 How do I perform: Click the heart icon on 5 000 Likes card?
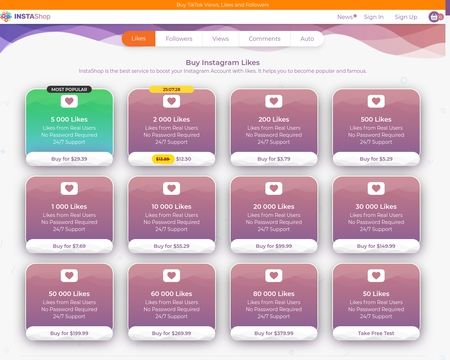(x=69, y=101)
